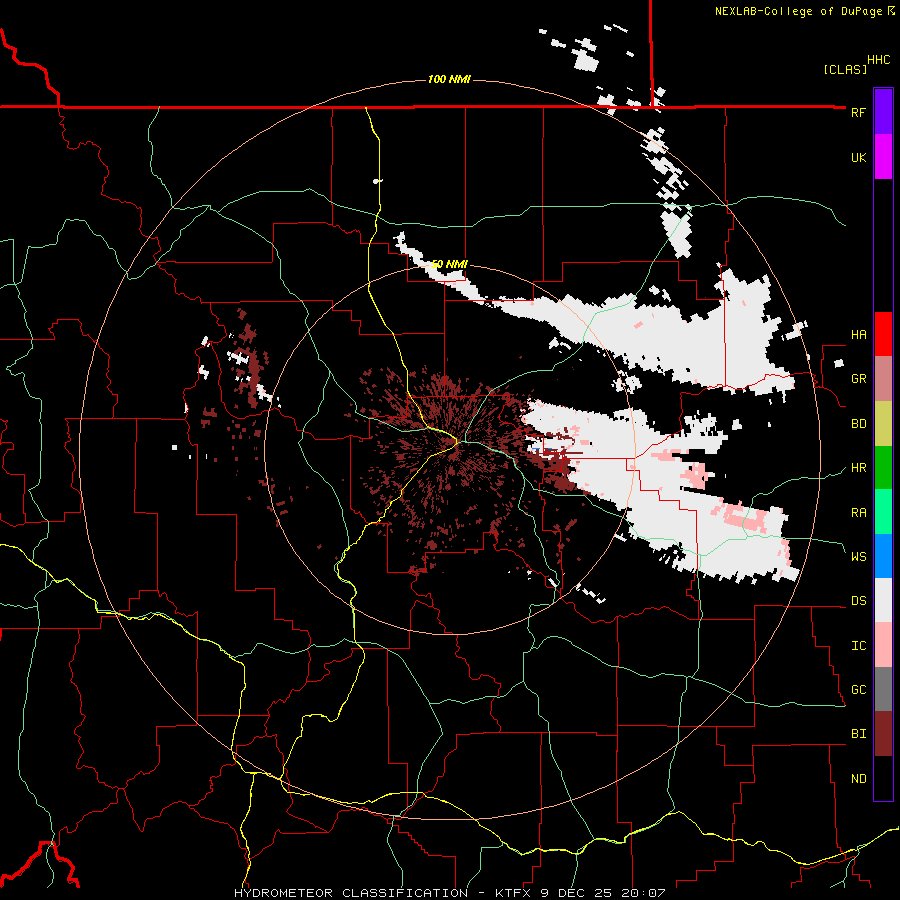Click the '50 NMI' range ring label
Image resolution: width=900 pixels, height=900 pixels.
[449, 264]
